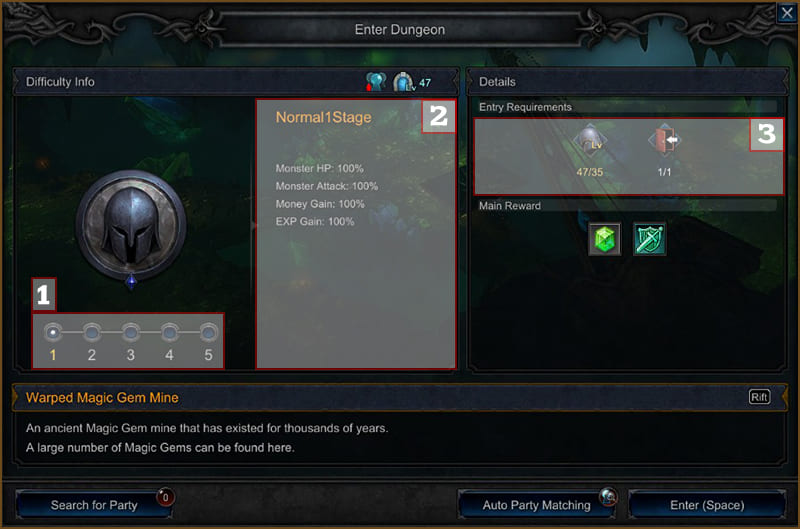Click the Normal1Stage title text
This screenshot has width=800, height=529.
tap(323, 117)
